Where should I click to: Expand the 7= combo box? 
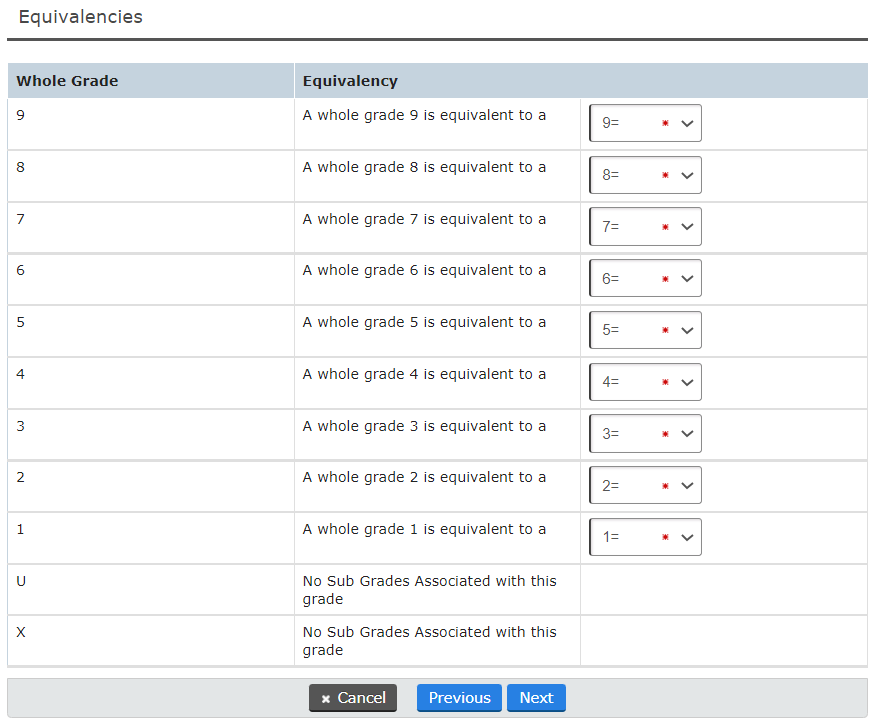[644, 226]
